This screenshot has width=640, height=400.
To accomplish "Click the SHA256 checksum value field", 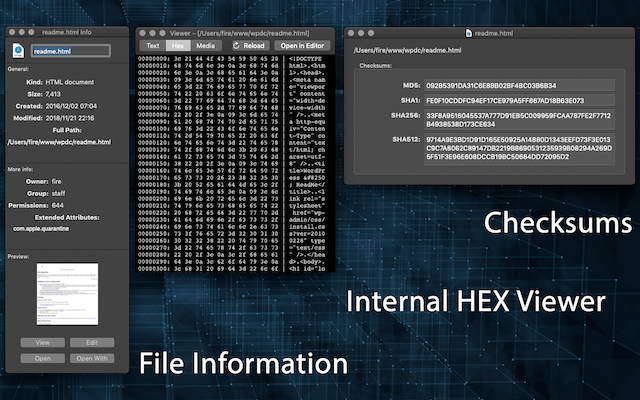I will [519, 120].
